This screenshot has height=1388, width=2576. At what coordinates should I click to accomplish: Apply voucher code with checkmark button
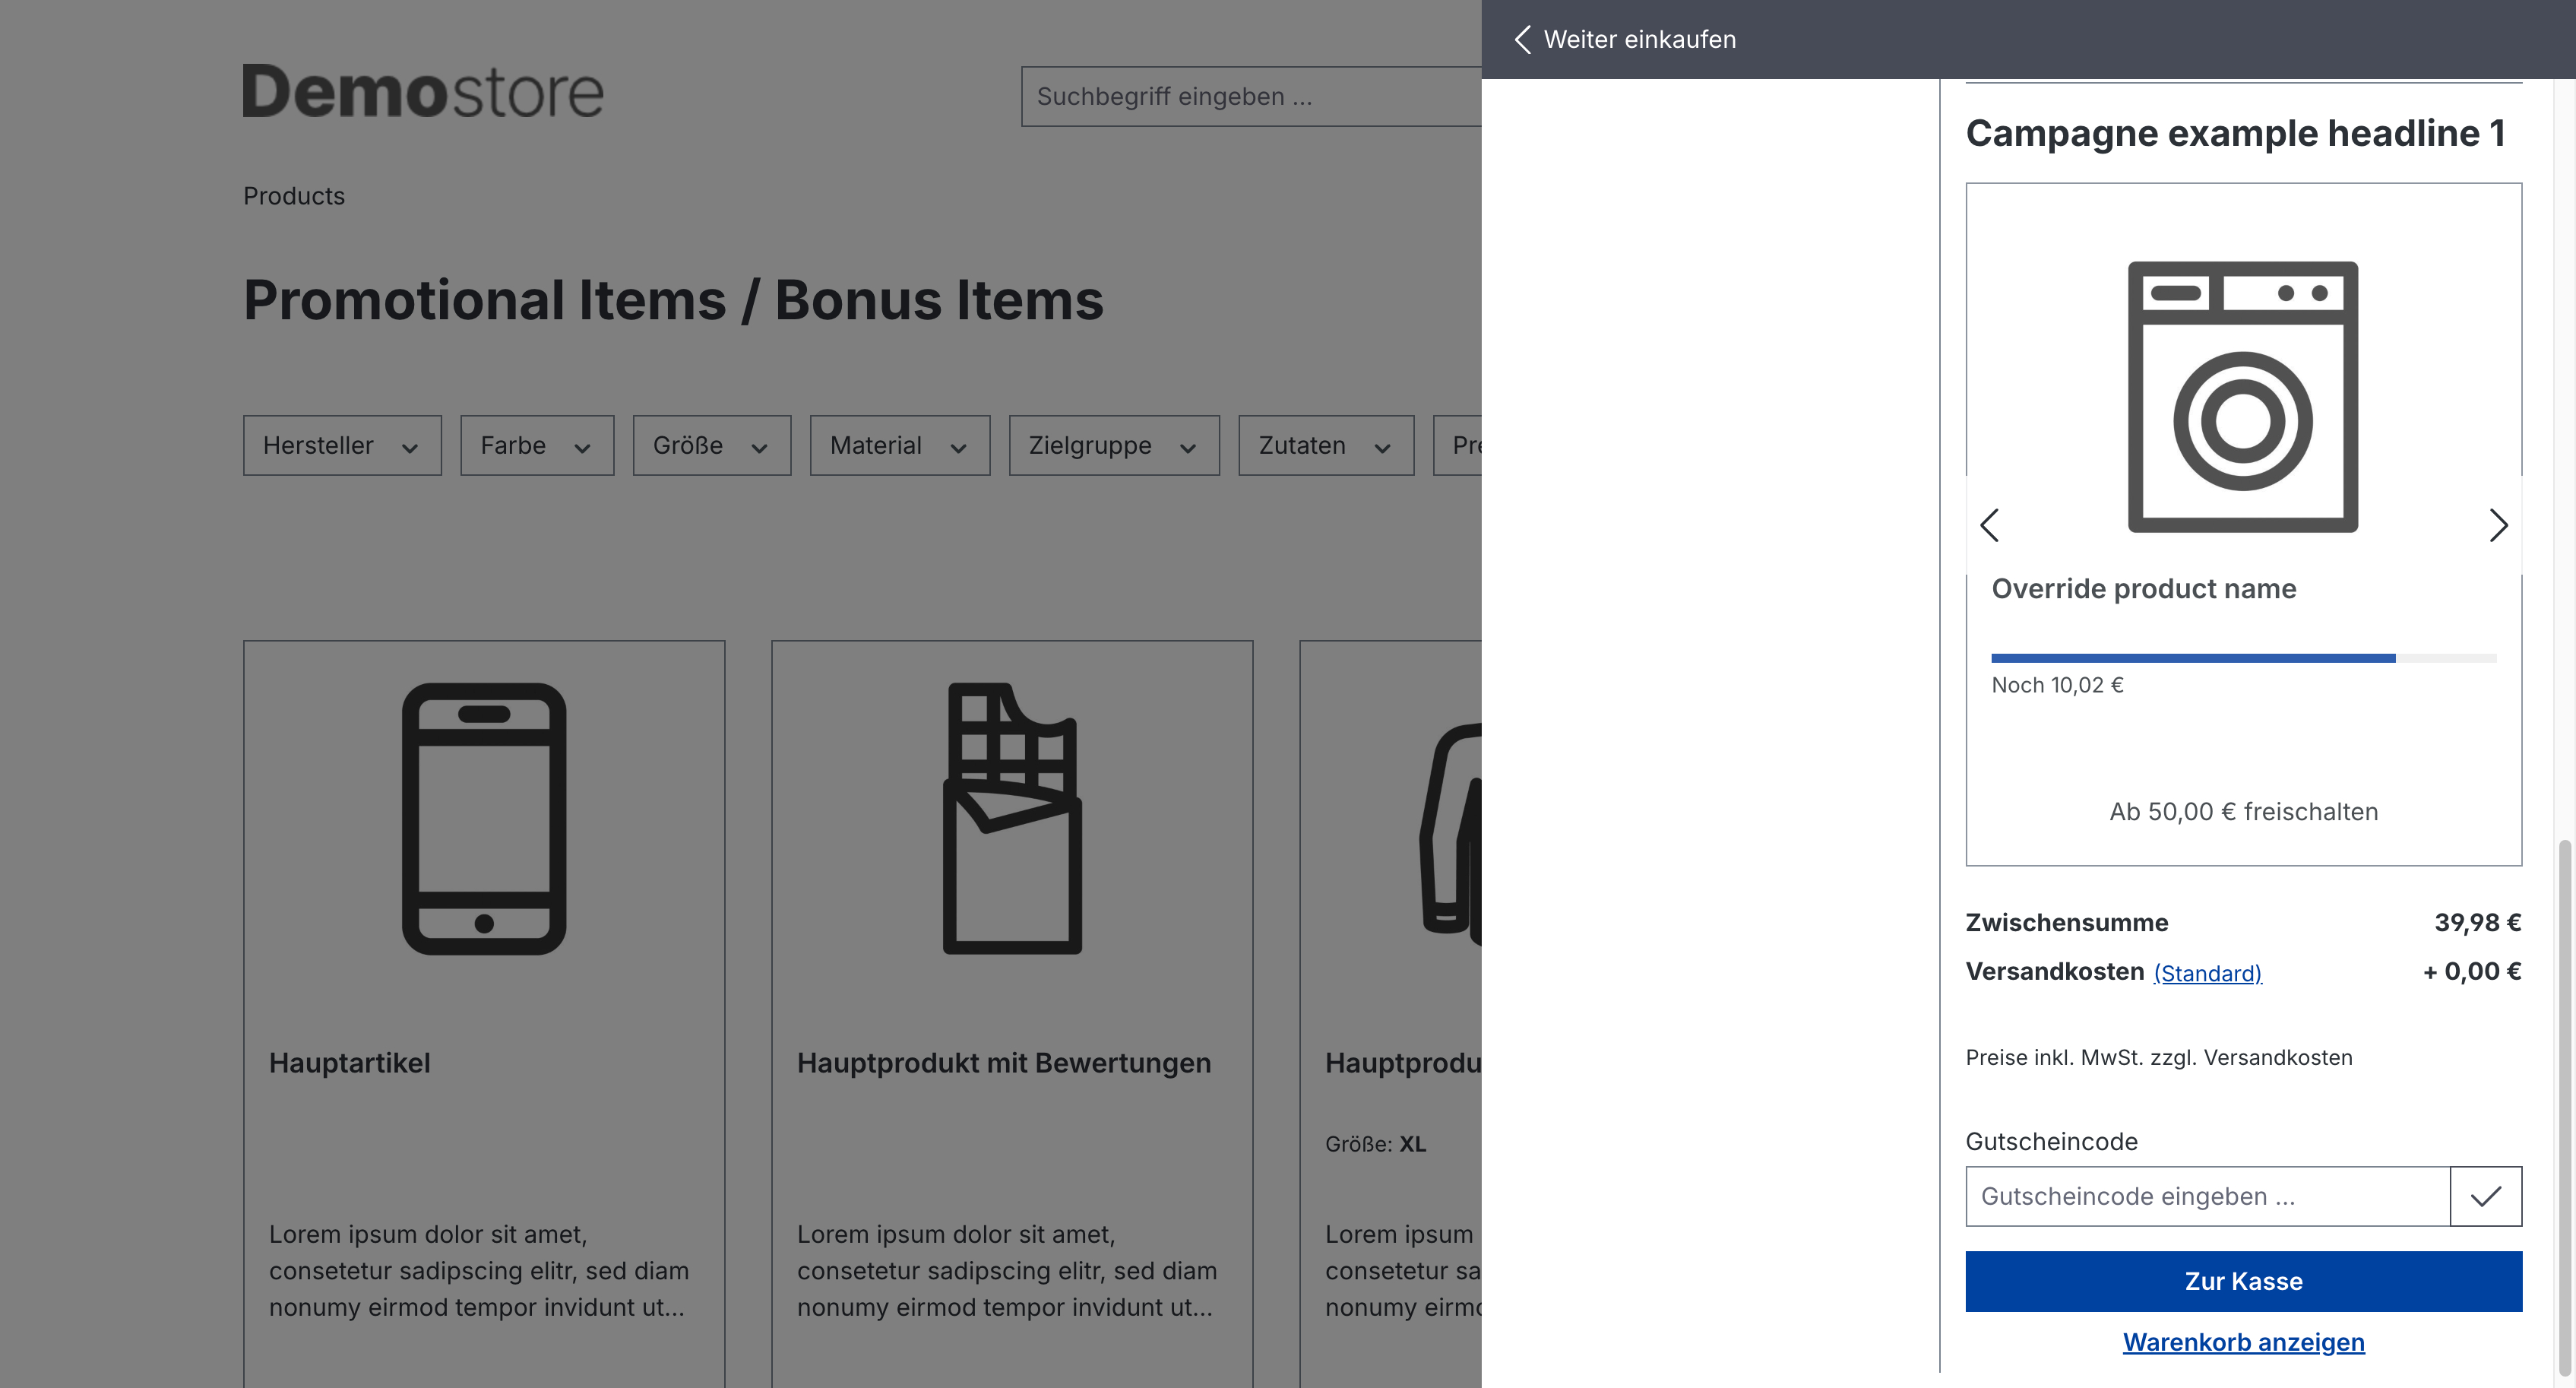pos(2486,1196)
